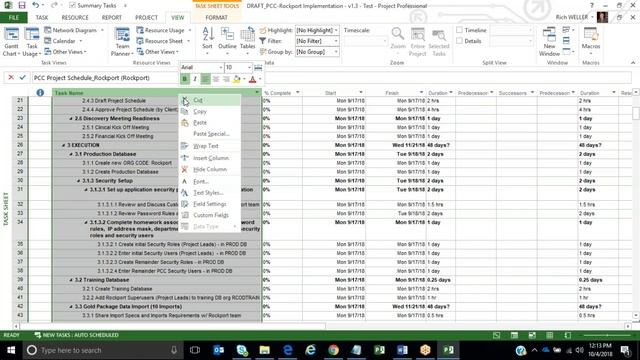Choose Insert Column from the context menu
The width and height of the screenshot is (640, 360).
pyautogui.click(x=209, y=158)
